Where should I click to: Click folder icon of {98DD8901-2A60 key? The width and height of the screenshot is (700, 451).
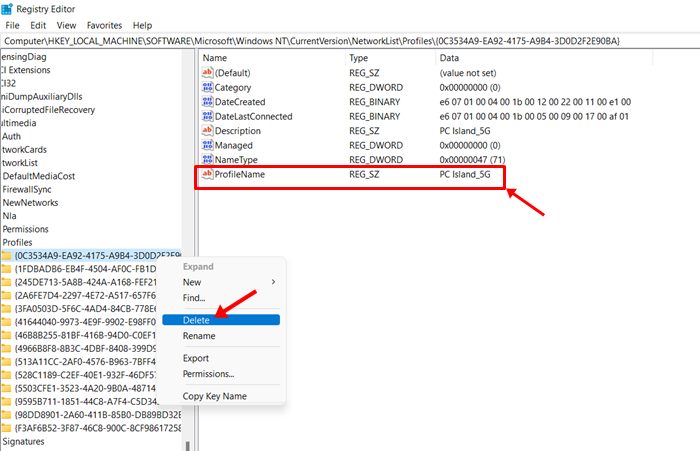(x=6, y=415)
